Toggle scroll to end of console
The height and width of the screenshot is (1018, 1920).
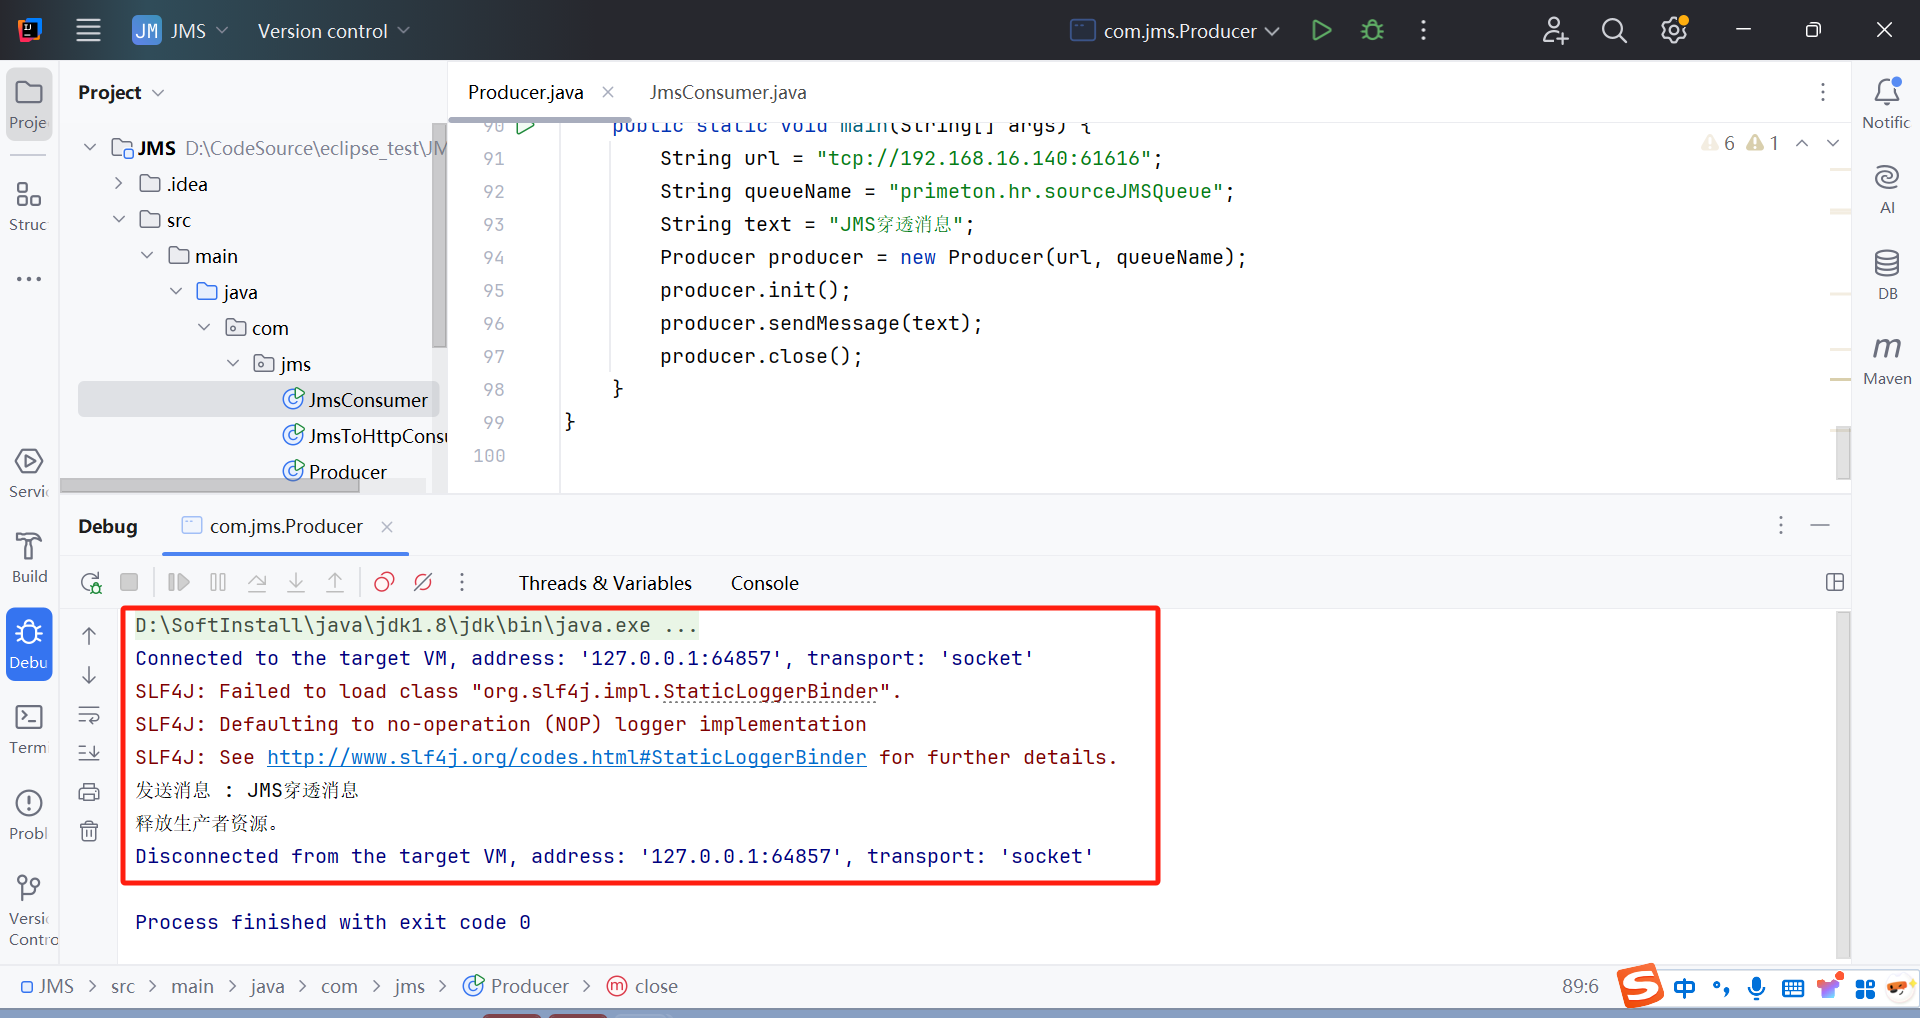tap(89, 753)
